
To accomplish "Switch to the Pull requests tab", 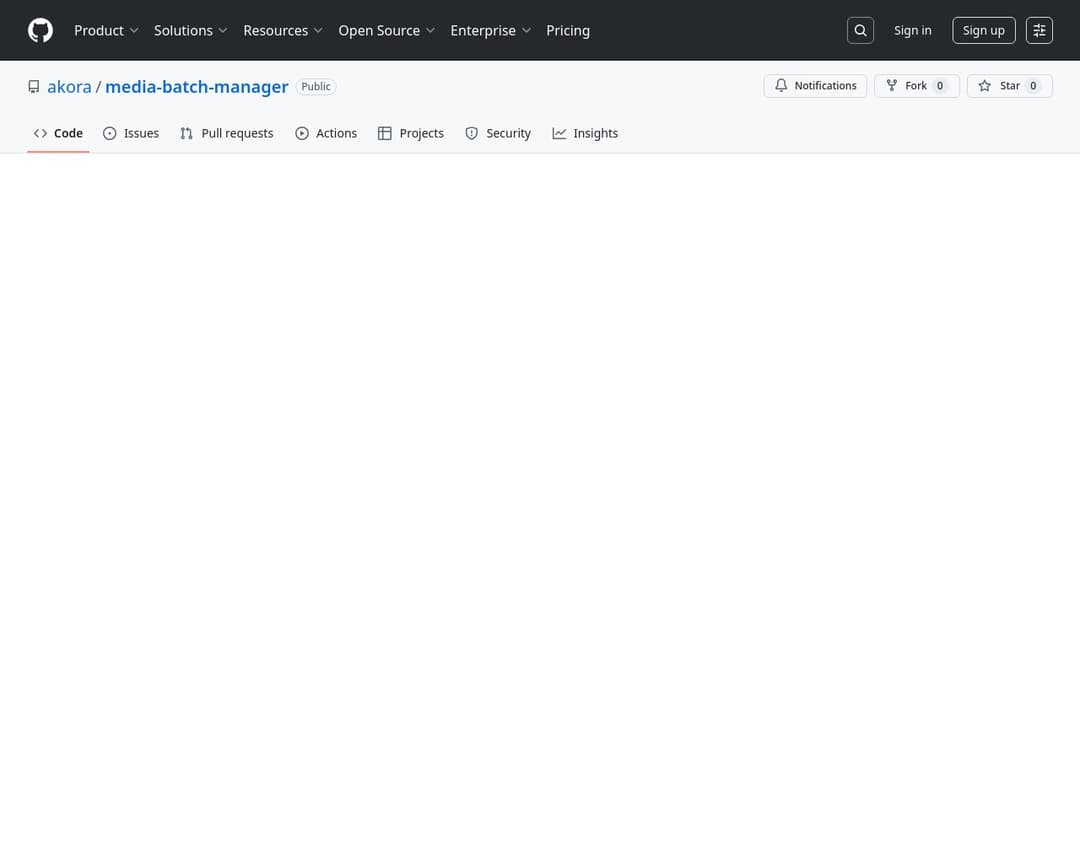I will coord(227,134).
